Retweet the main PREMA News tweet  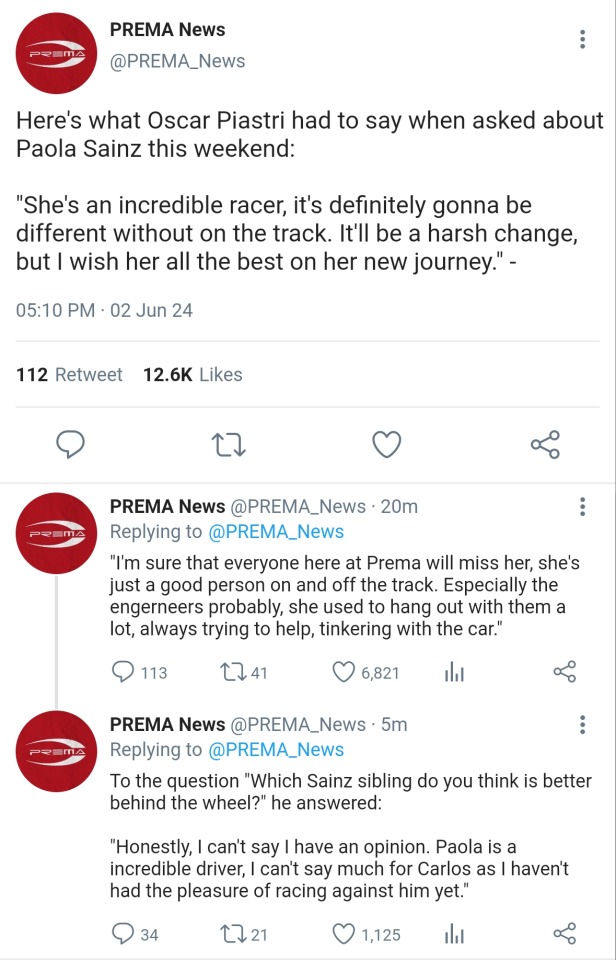229,444
